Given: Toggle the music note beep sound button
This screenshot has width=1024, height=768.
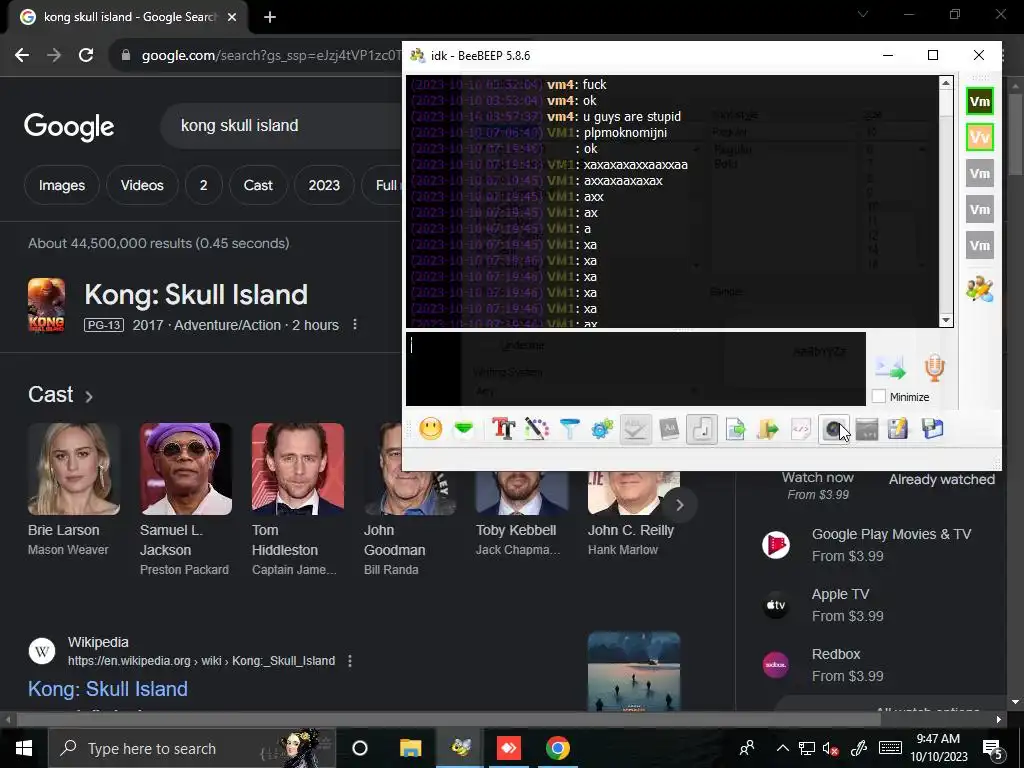Looking at the screenshot, I should pos(702,429).
